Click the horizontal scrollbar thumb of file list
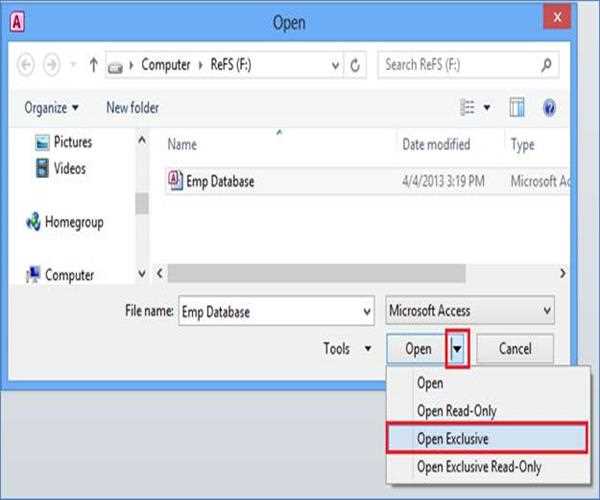 coord(316,273)
